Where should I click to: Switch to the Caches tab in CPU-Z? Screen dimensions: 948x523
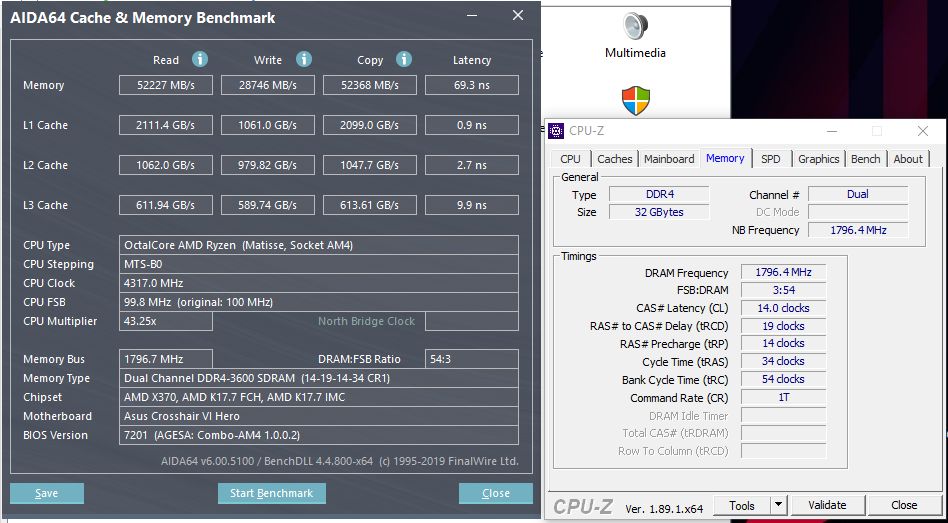point(614,159)
